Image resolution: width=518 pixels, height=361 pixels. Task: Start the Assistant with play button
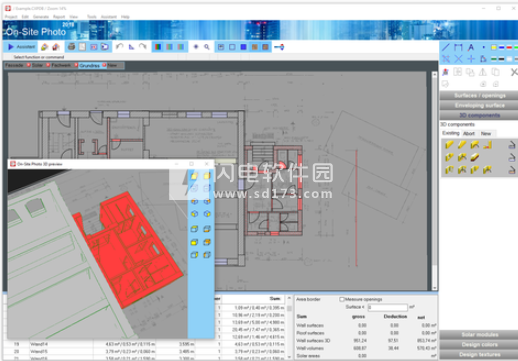(21, 47)
